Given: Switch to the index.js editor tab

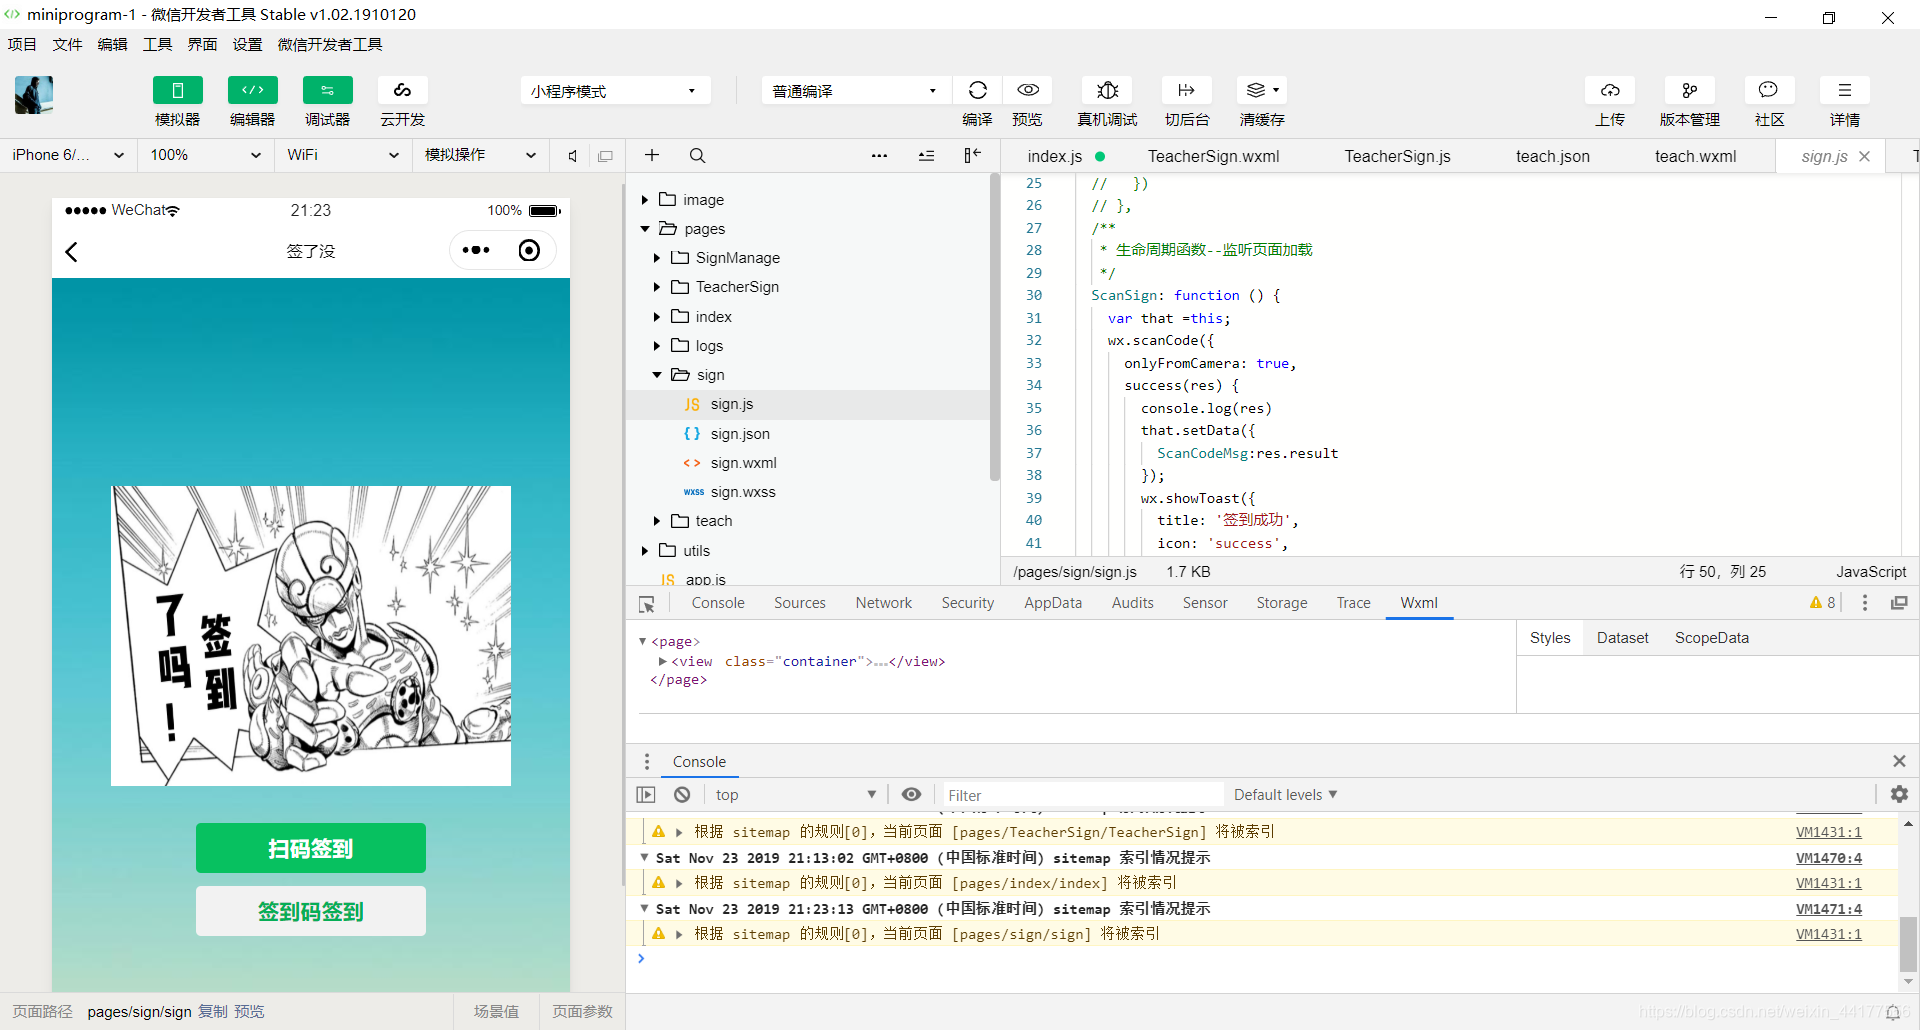Looking at the screenshot, I should (1055, 156).
